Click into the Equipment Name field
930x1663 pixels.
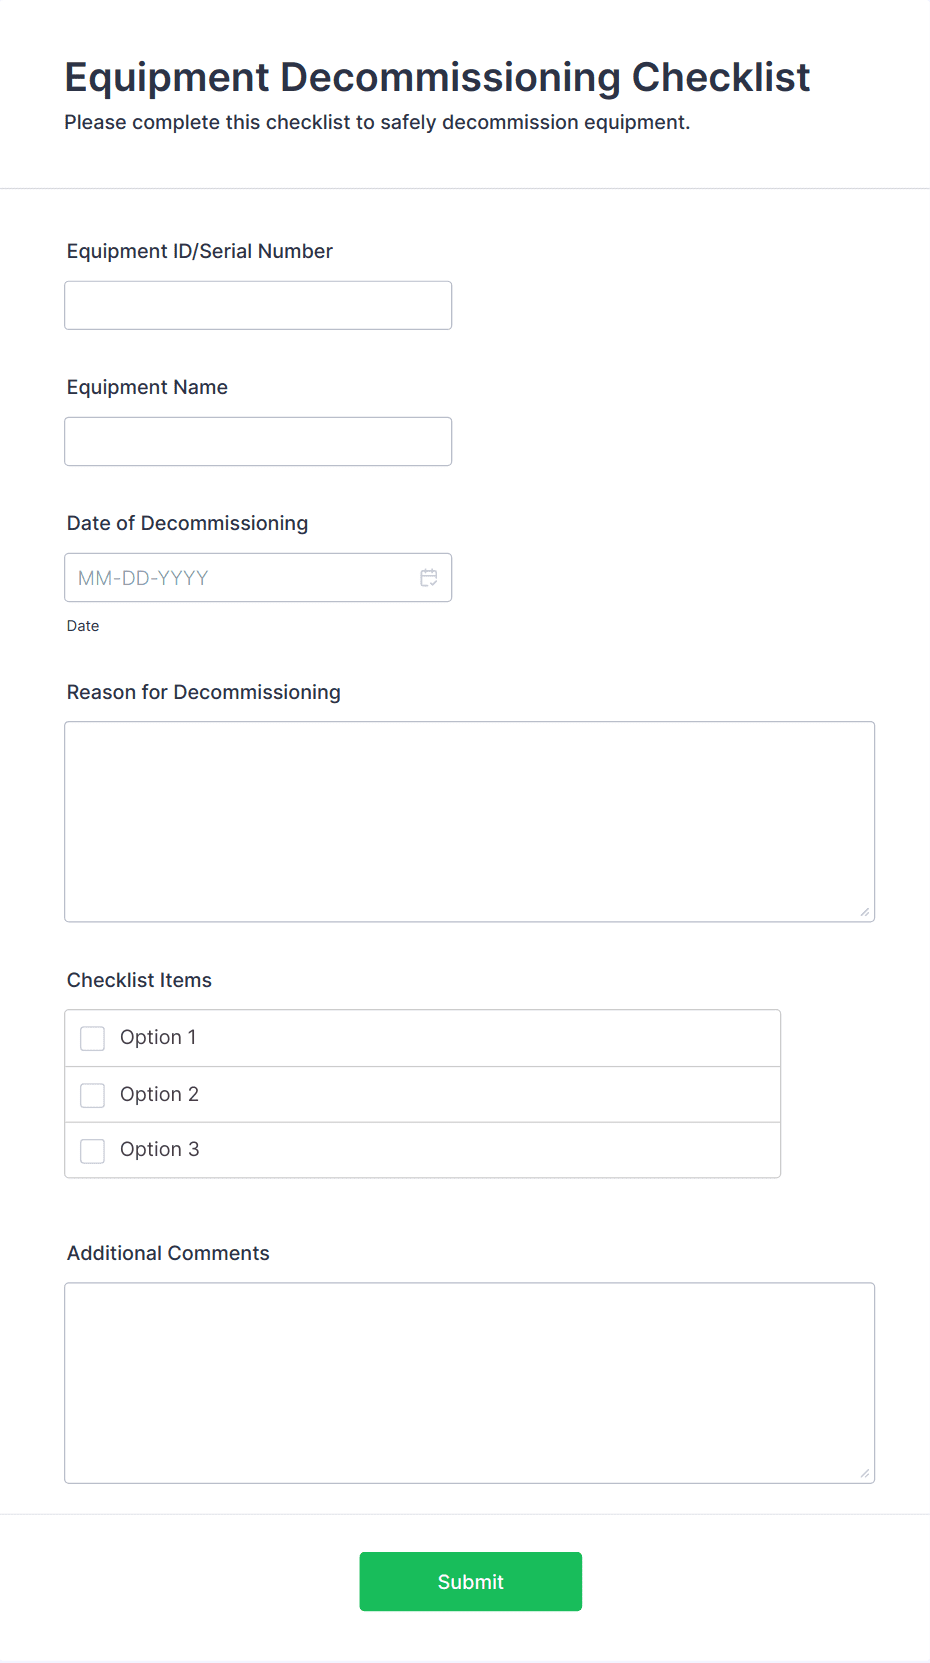pyautogui.click(x=258, y=442)
